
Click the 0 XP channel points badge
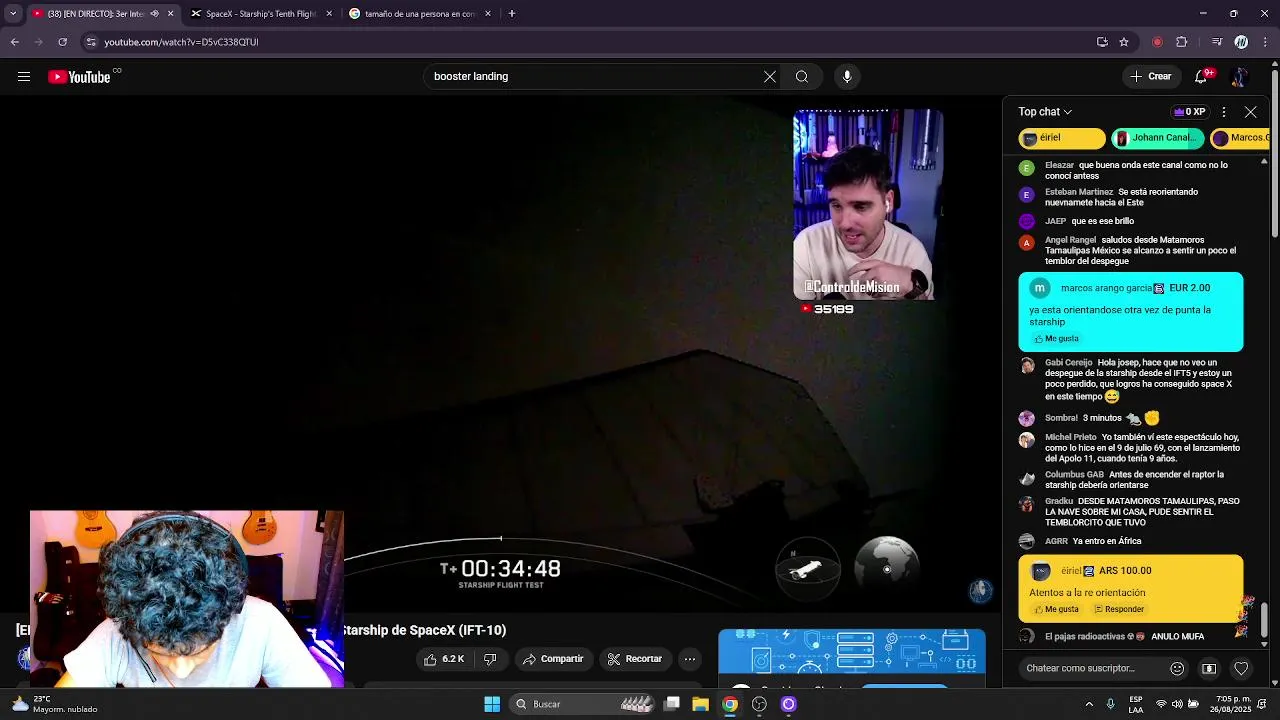click(1190, 112)
